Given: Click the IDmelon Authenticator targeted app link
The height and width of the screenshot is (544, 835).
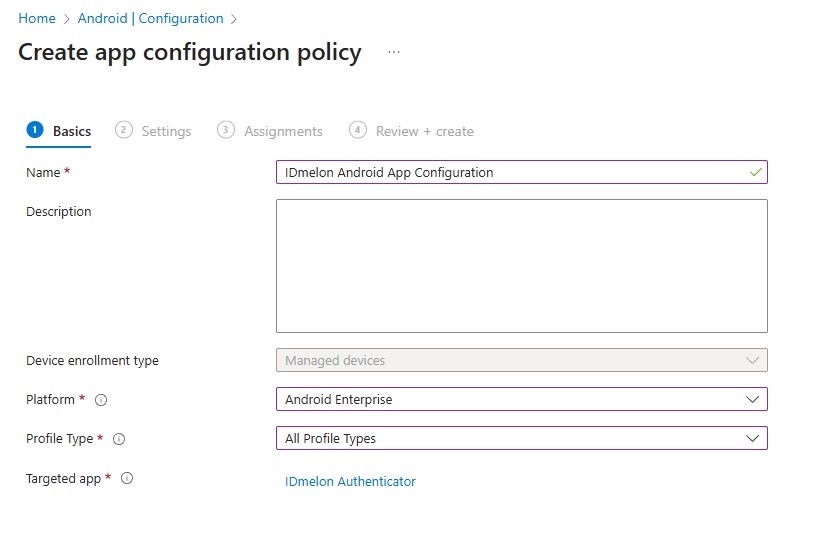Looking at the screenshot, I should click(350, 481).
